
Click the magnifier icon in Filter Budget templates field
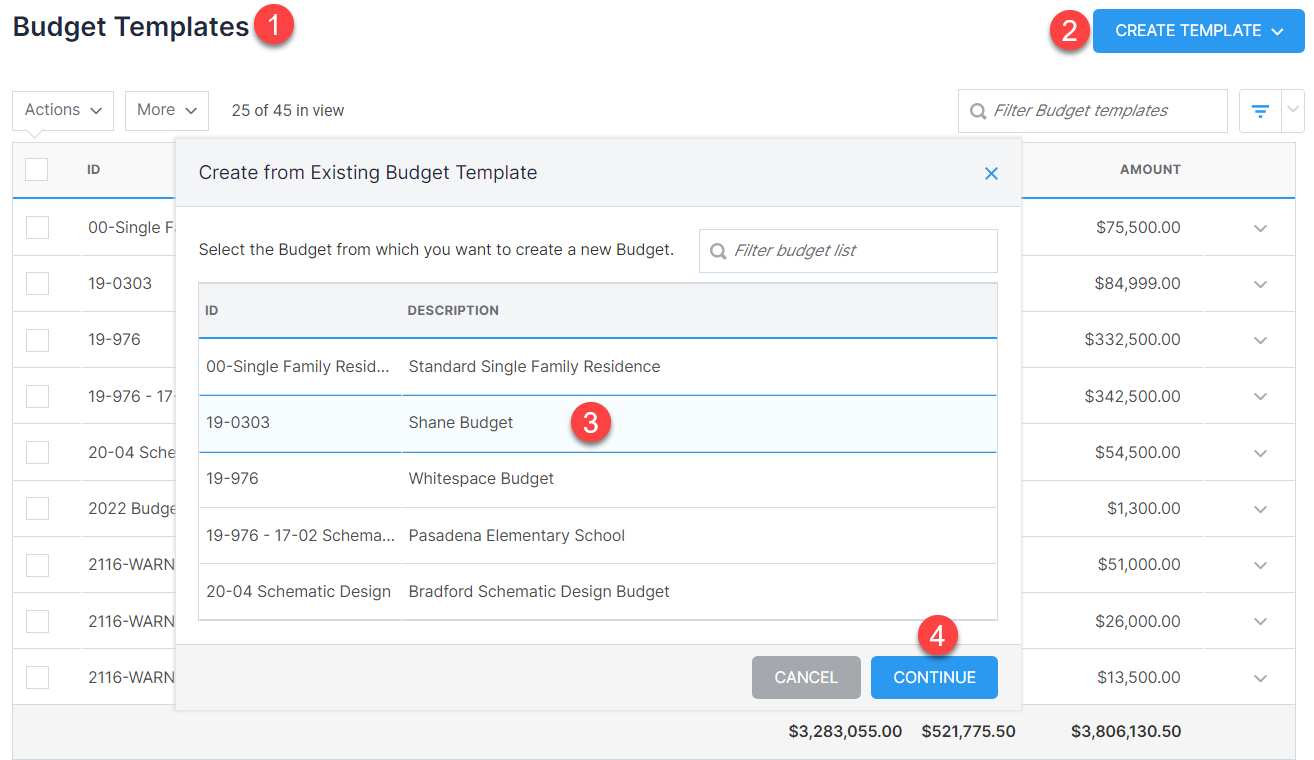[977, 110]
